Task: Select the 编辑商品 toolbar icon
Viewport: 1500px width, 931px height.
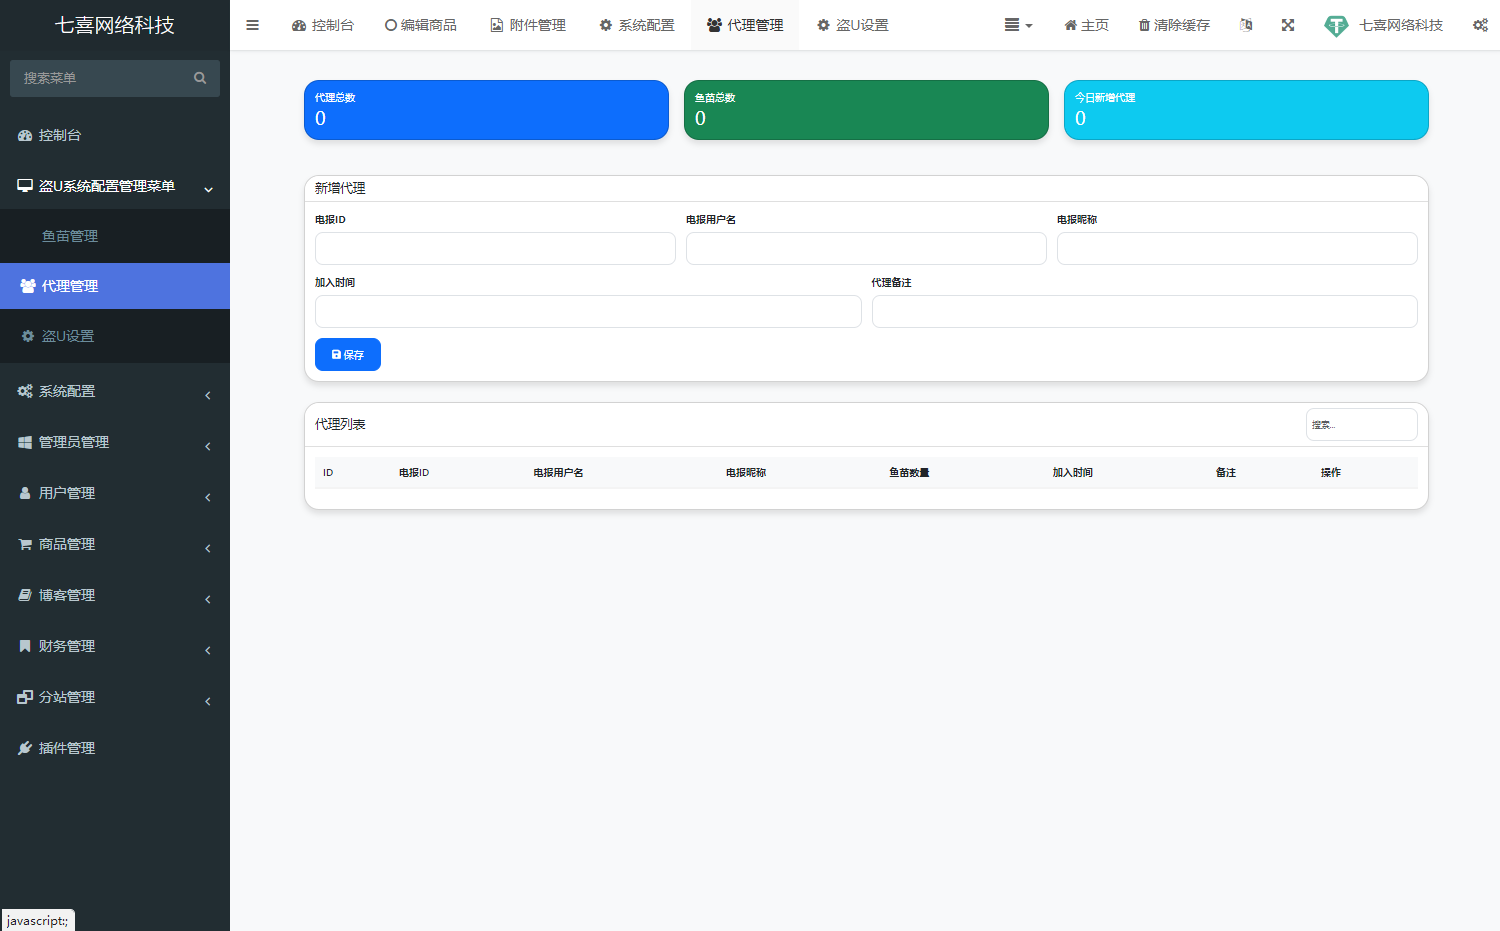Action: [x=420, y=25]
